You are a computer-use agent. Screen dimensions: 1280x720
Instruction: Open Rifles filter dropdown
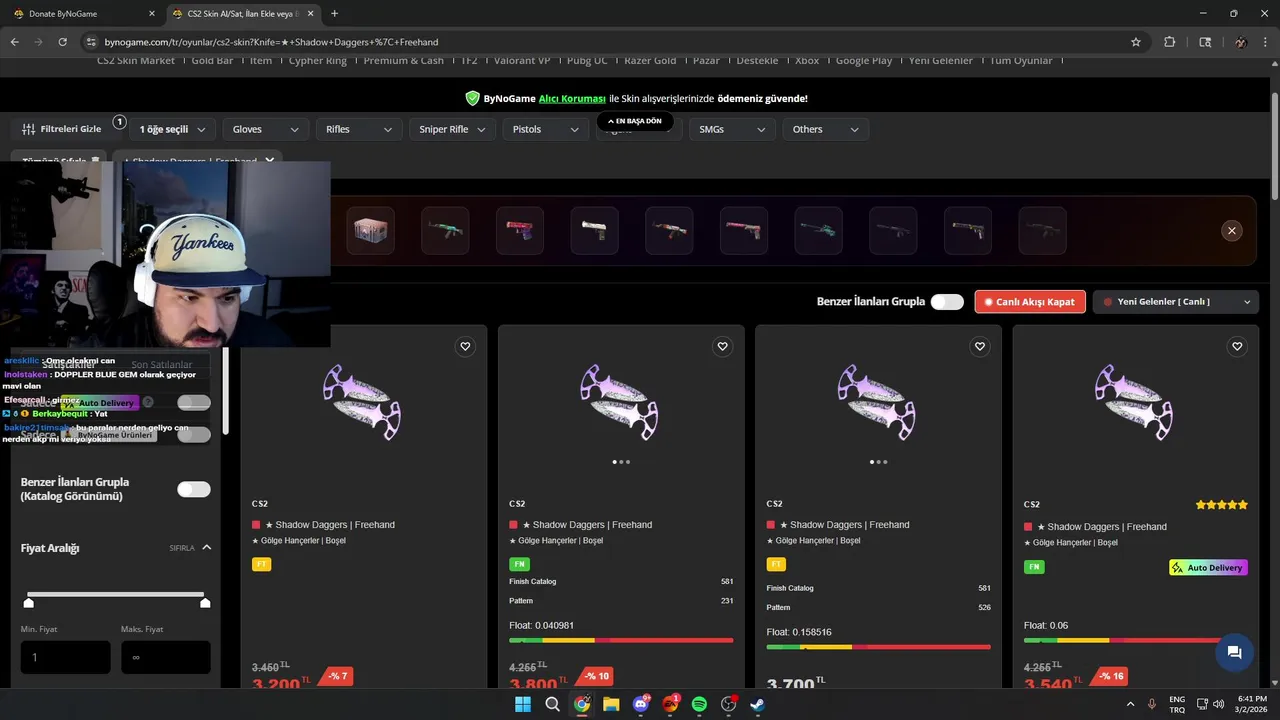359,129
